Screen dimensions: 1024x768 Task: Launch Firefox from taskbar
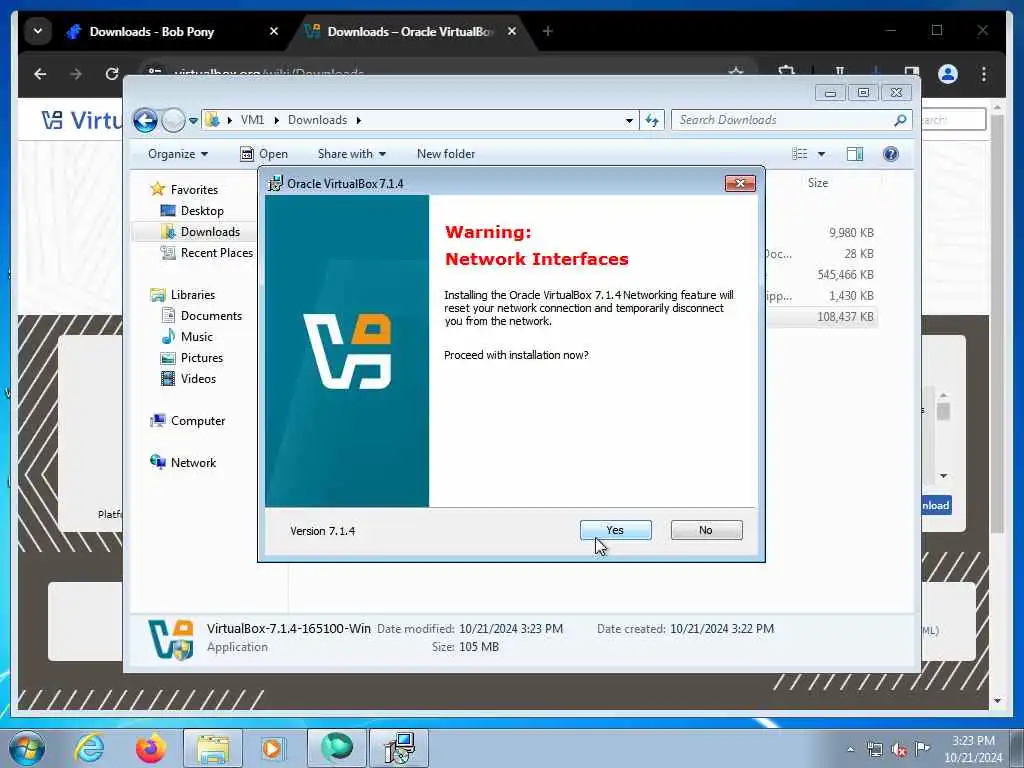click(x=151, y=748)
